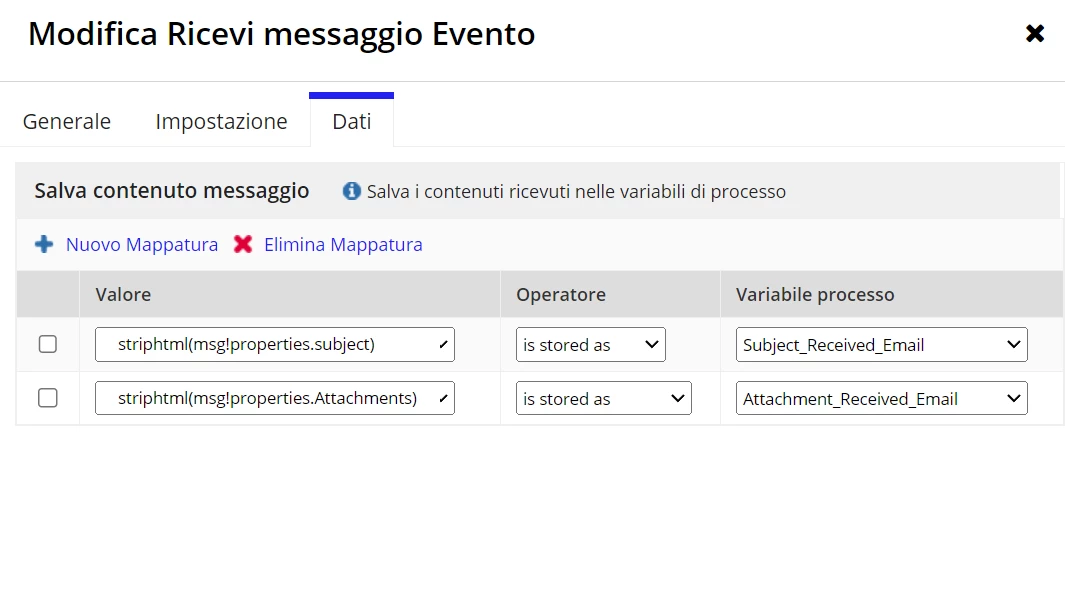The width and height of the screenshot is (1065, 613).
Task: Click the Valore column header
Action: pyautogui.click(x=123, y=295)
